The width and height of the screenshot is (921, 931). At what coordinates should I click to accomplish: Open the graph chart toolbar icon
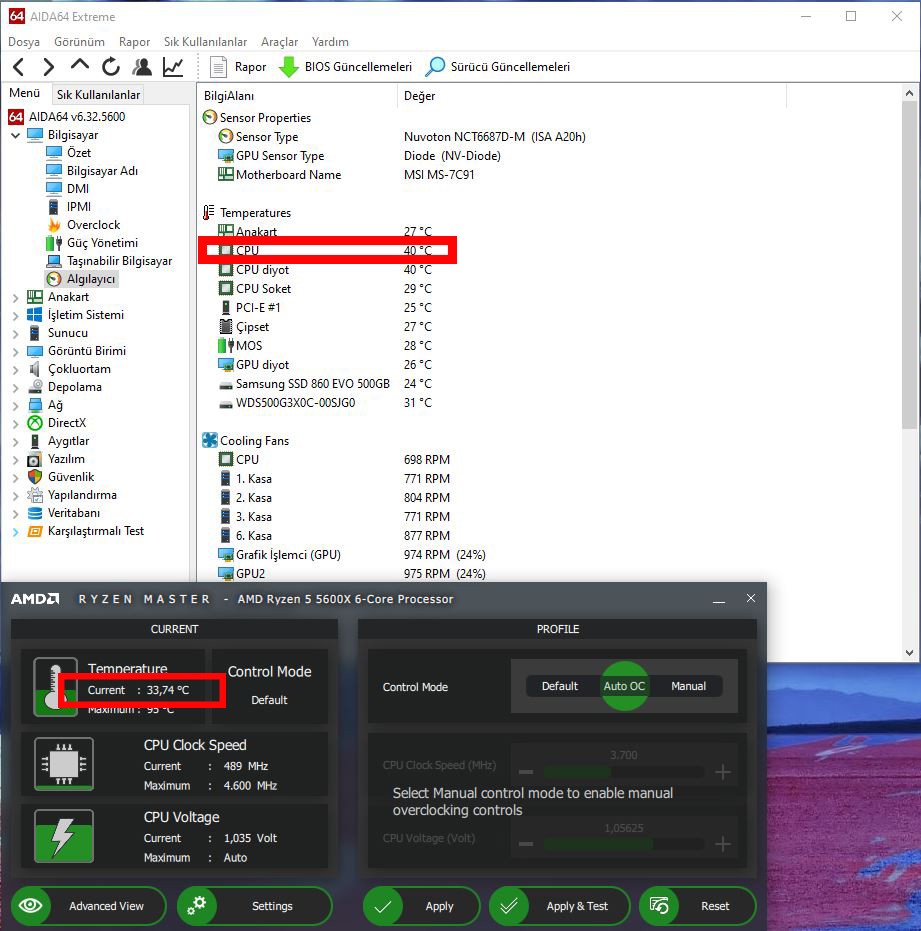[x=173, y=67]
